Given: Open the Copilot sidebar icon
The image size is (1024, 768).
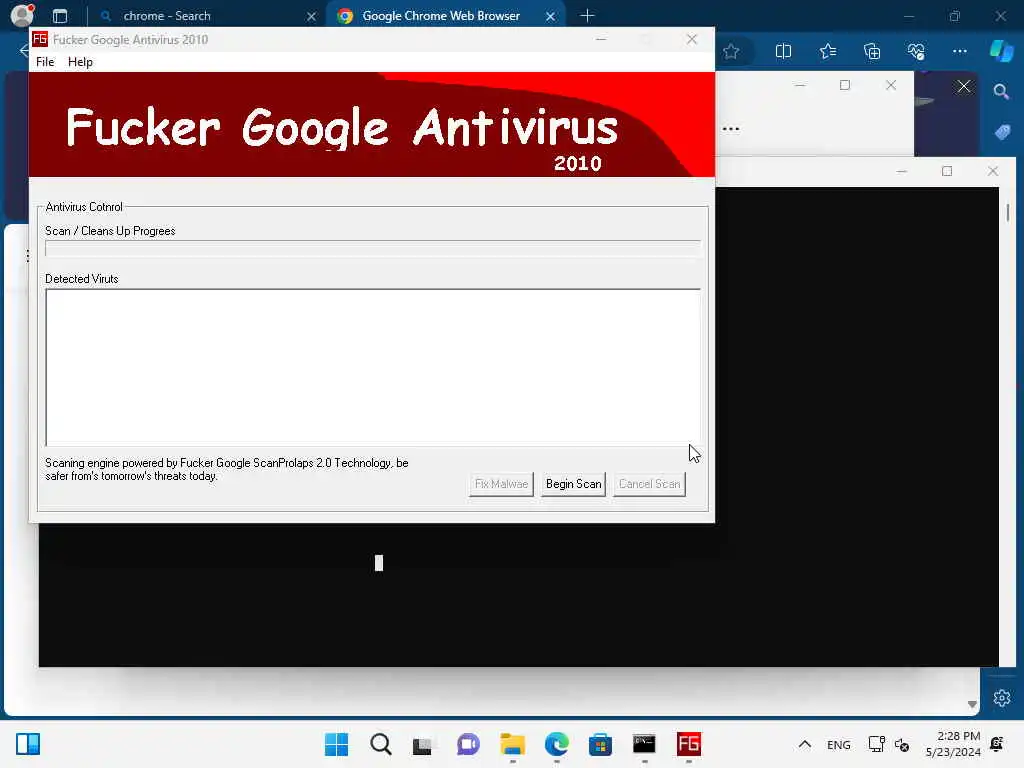Looking at the screenshot, I should (1001, 51).
